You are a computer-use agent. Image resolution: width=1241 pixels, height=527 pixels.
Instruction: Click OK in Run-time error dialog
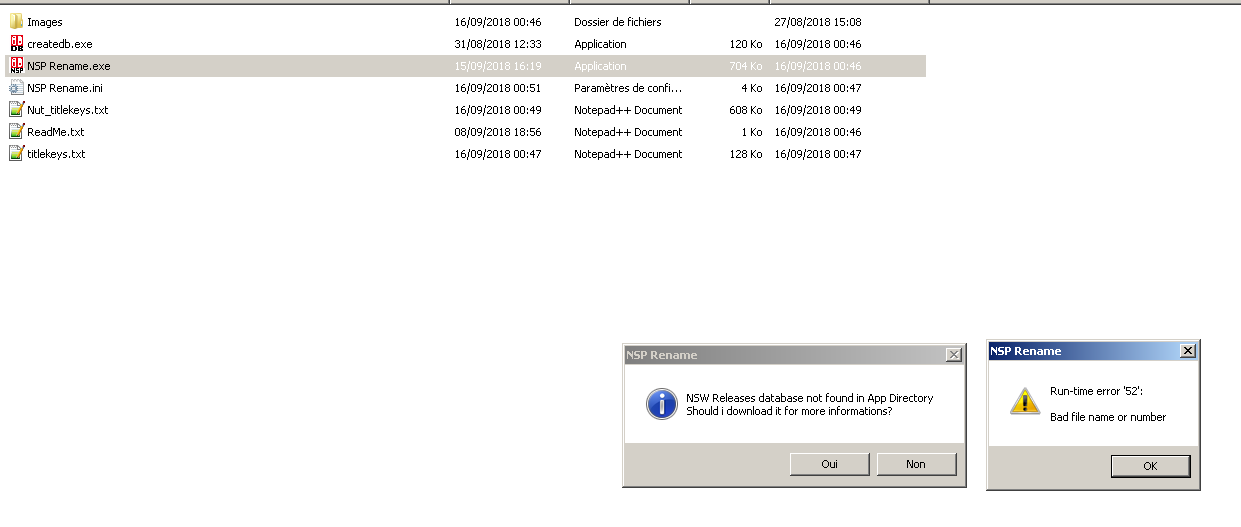coord(1150,466)
